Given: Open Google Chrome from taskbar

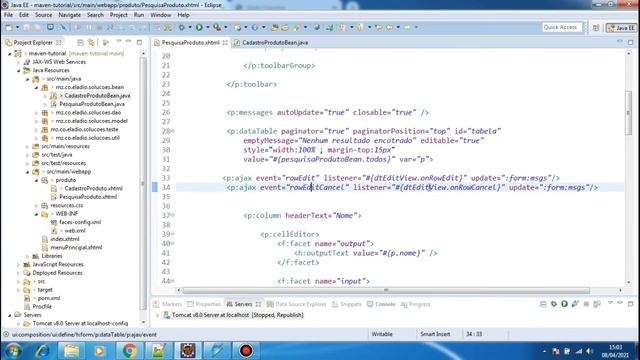Looking at the screenshot, I should coord(129,351).
